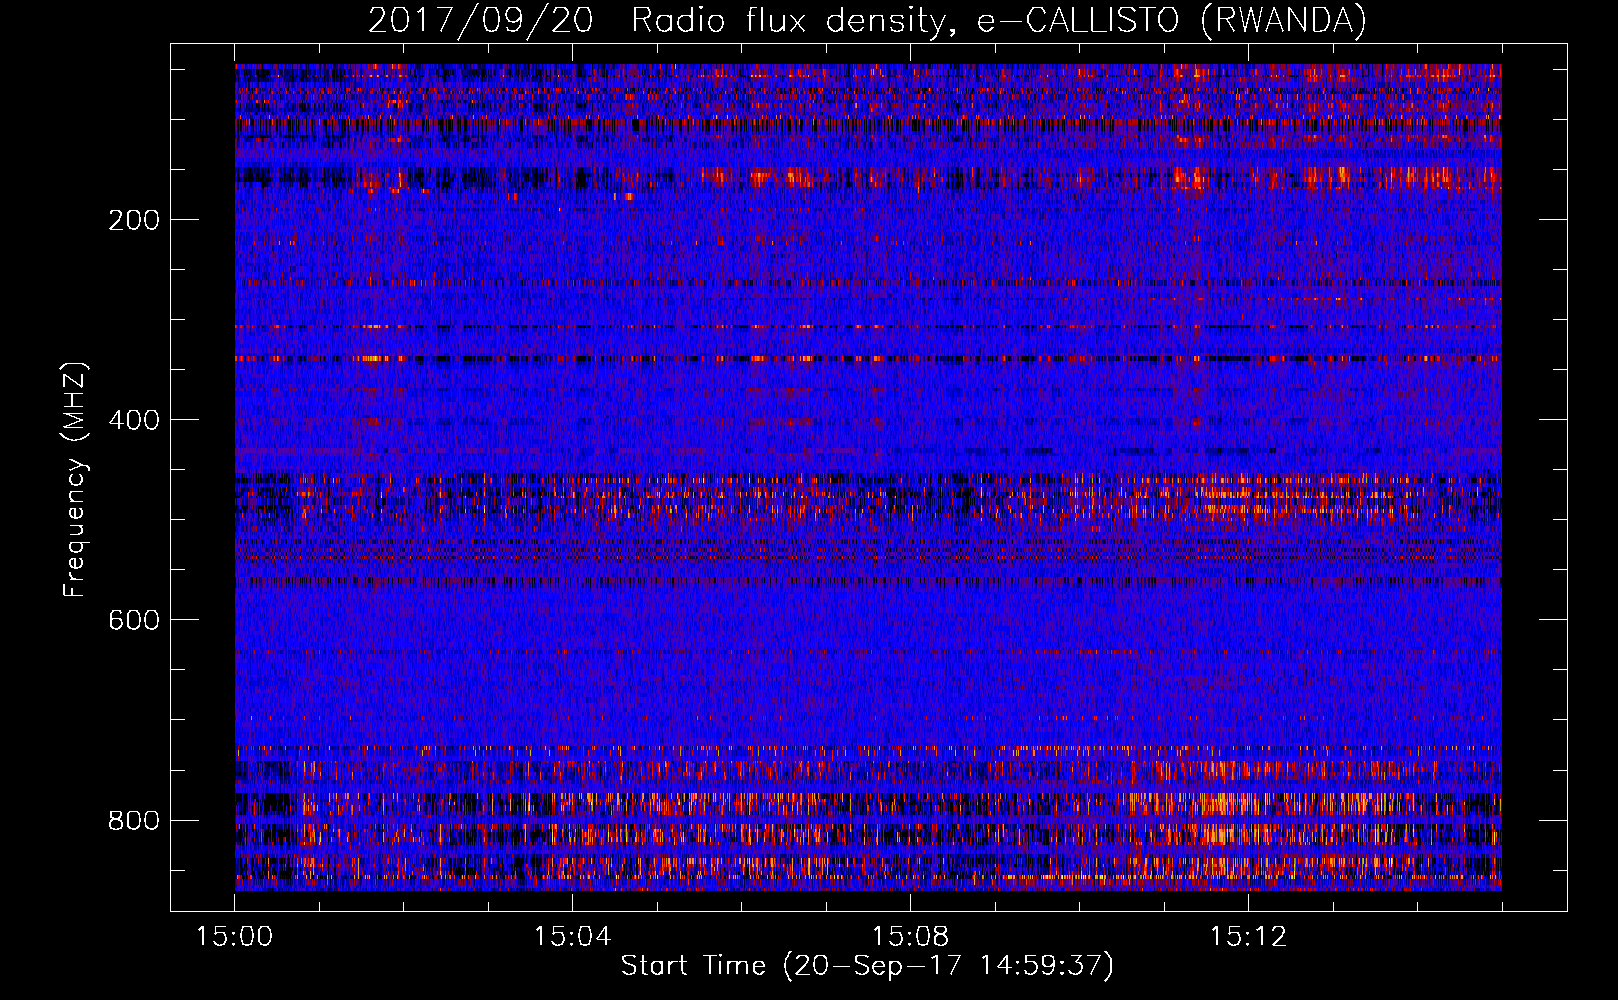Viewport: 1618px width, 1000px height.
Task: Click the '600' frequency axis label
Action: point(134,620)
